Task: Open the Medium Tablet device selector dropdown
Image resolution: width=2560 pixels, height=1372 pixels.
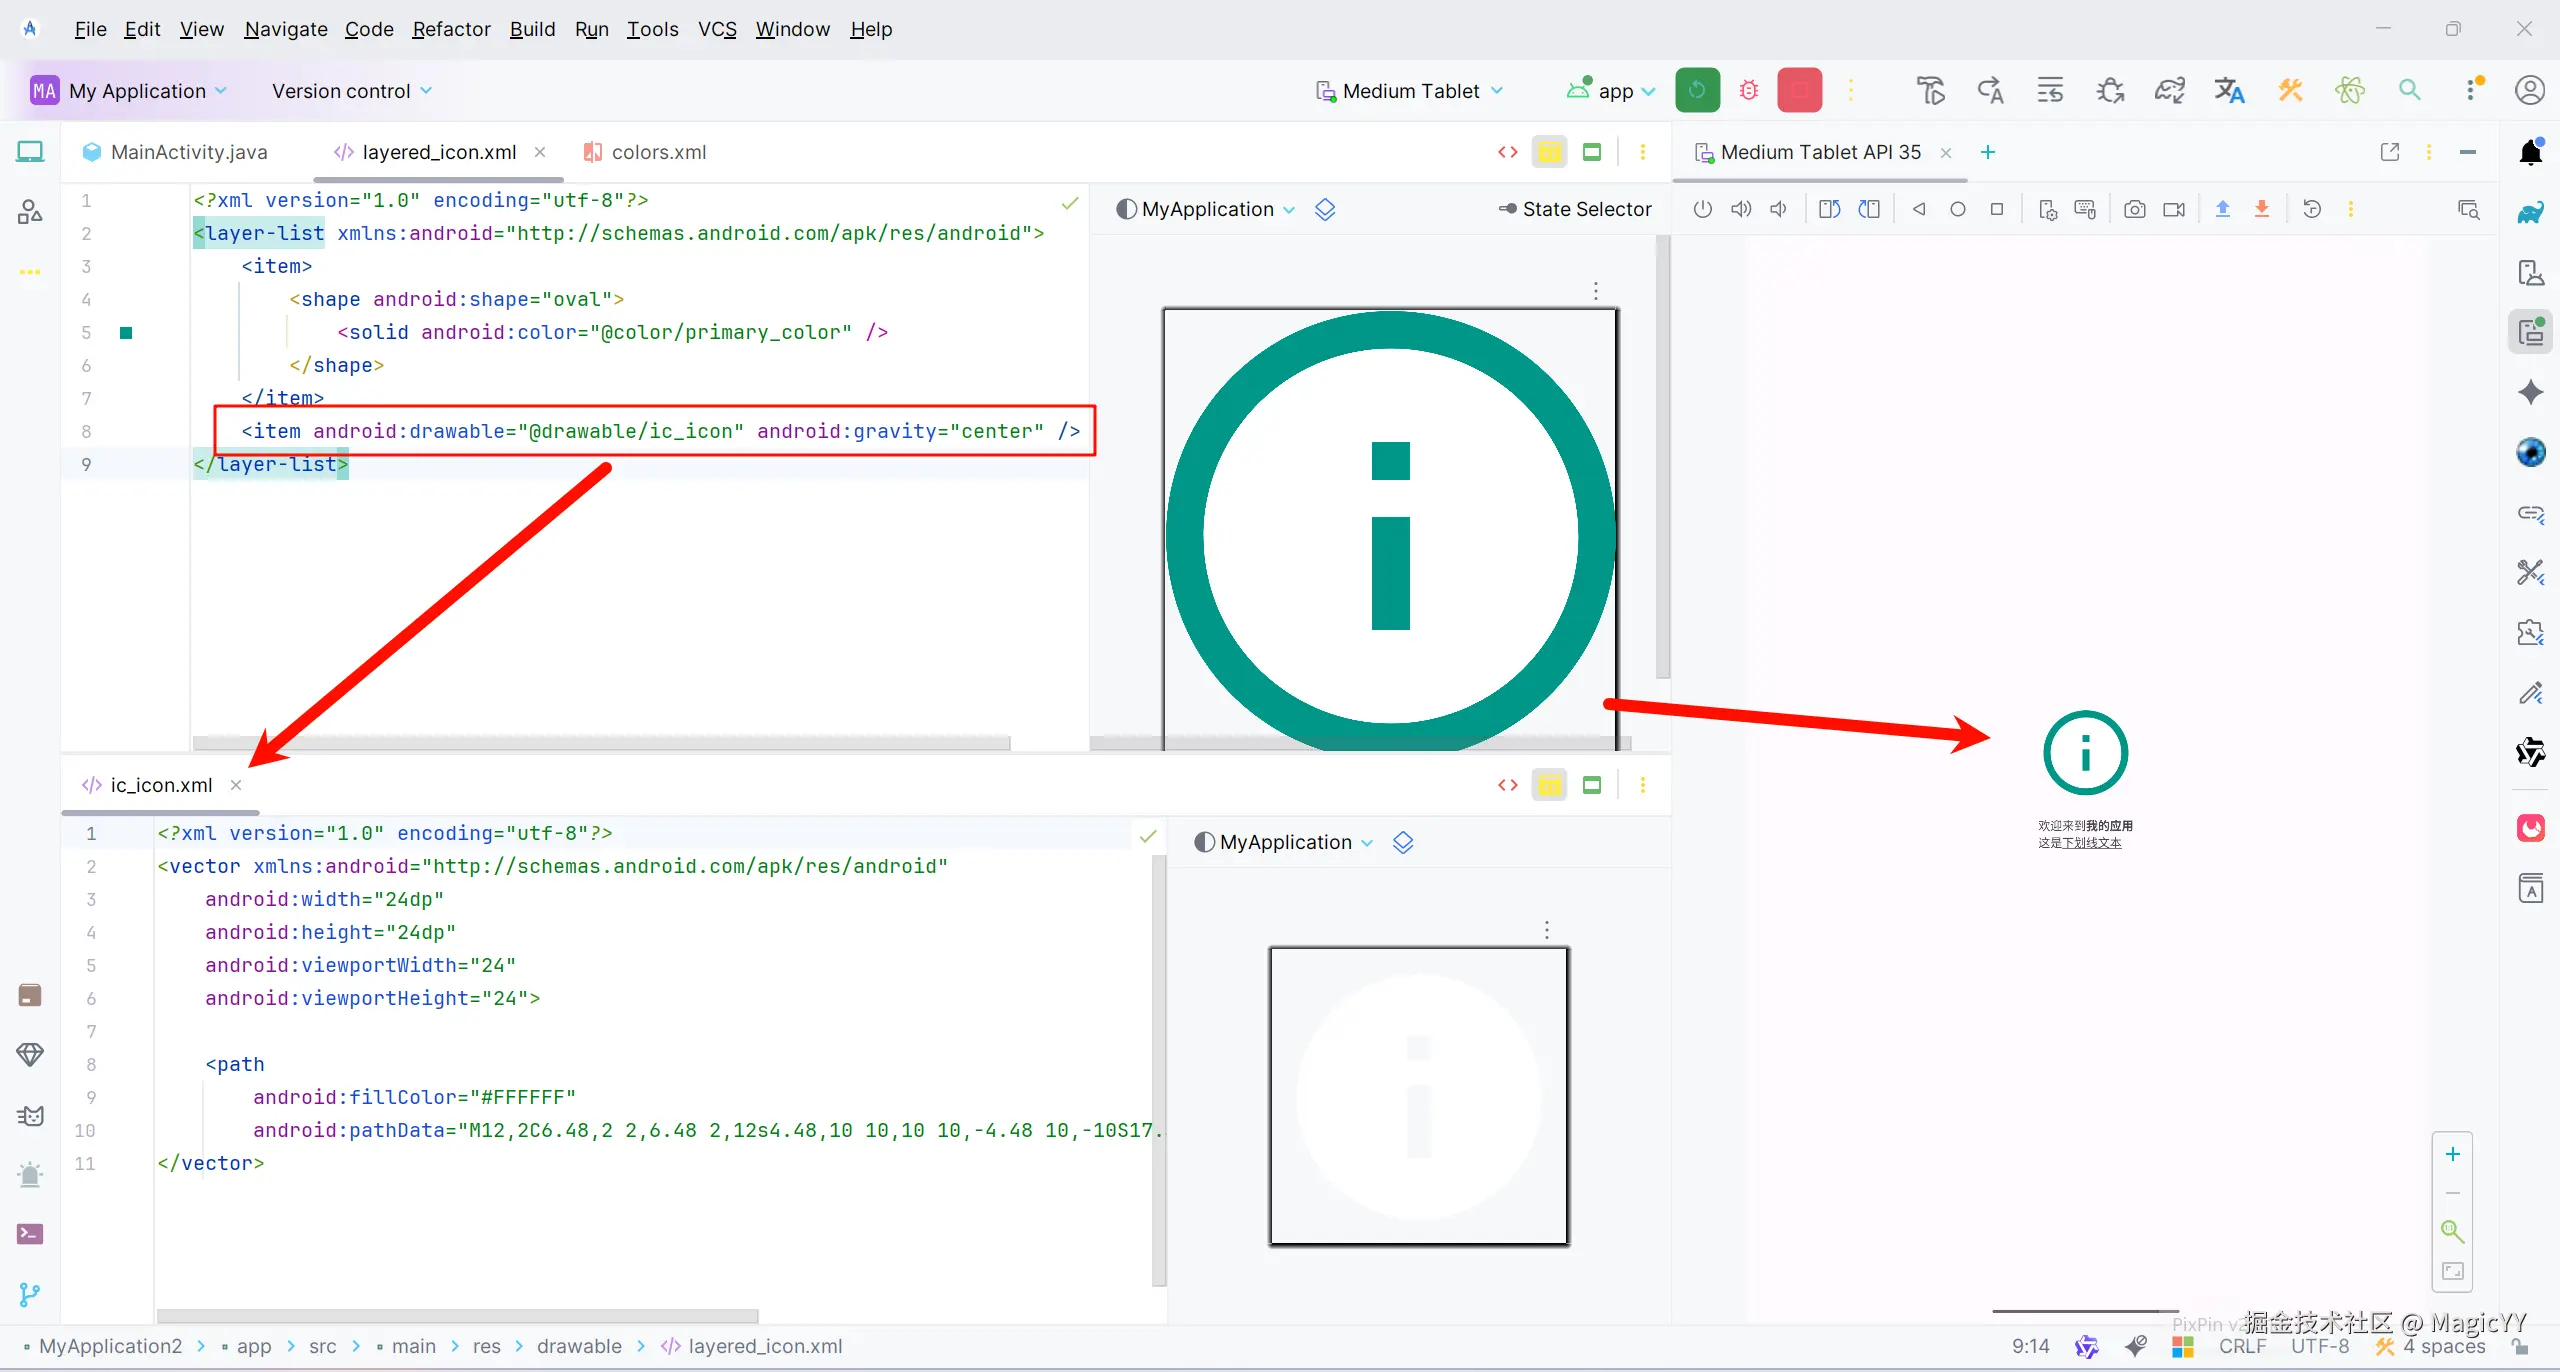Action: pos(1410,90)
